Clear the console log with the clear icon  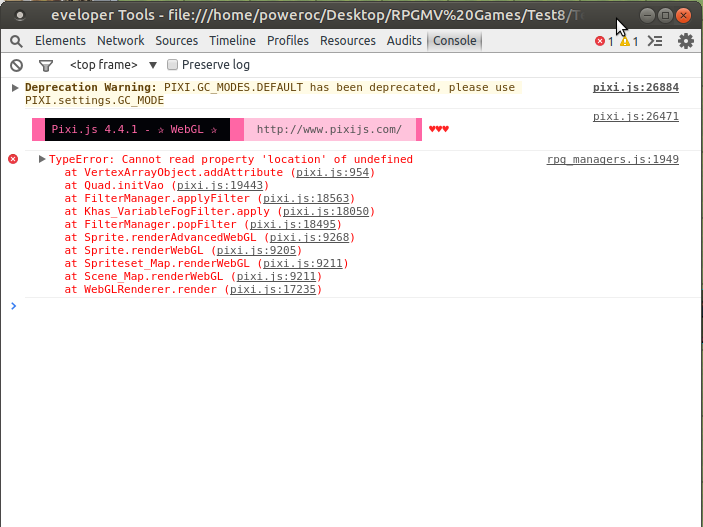16,65
